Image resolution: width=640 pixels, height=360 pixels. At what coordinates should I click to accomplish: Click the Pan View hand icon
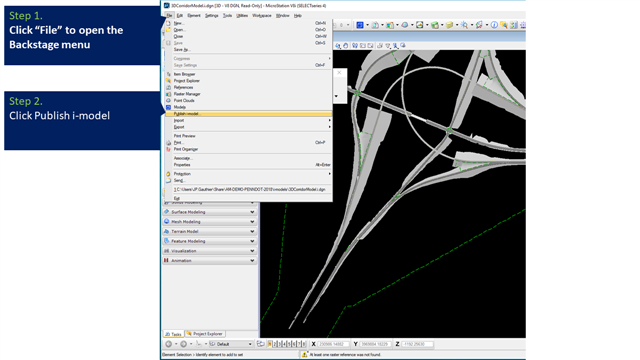pos(345,46)
